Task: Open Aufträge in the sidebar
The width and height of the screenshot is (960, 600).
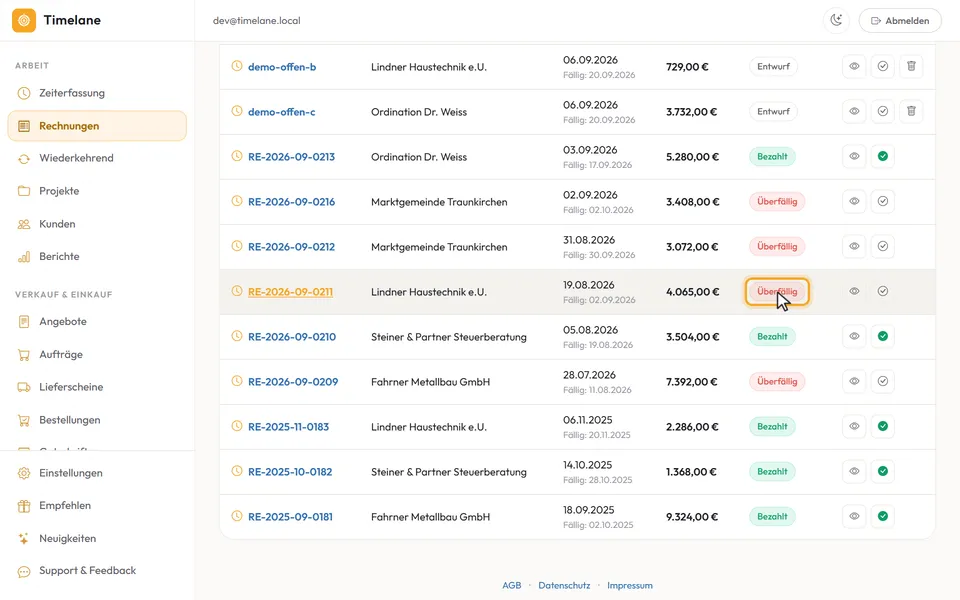Action: coord(97,354)
